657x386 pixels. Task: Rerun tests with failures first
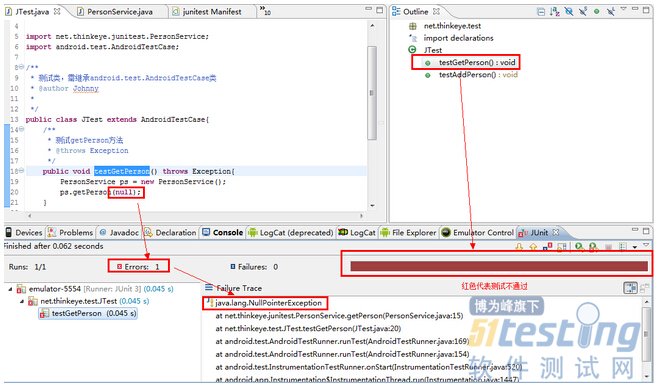tap(594, 246)
